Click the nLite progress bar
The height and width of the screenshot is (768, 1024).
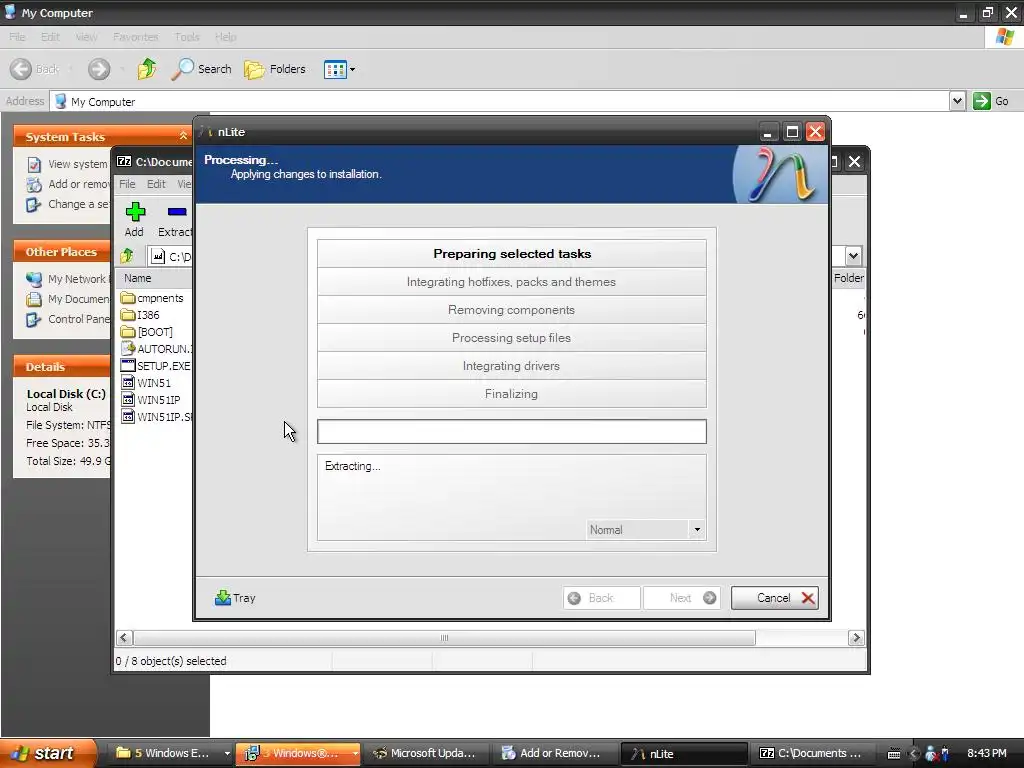point(512,432)
